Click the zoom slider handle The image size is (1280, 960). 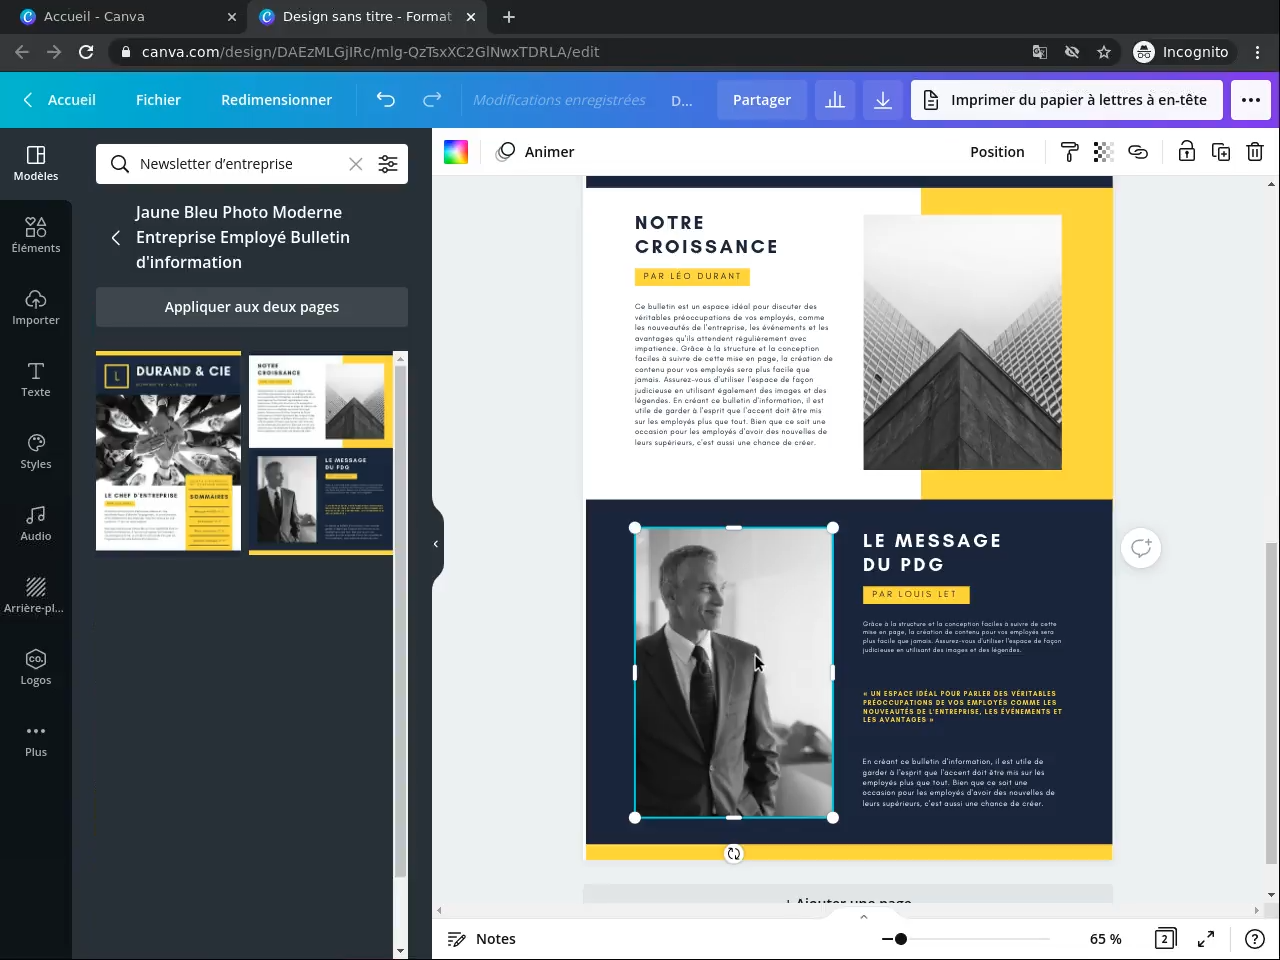click(x=901, y=939)
